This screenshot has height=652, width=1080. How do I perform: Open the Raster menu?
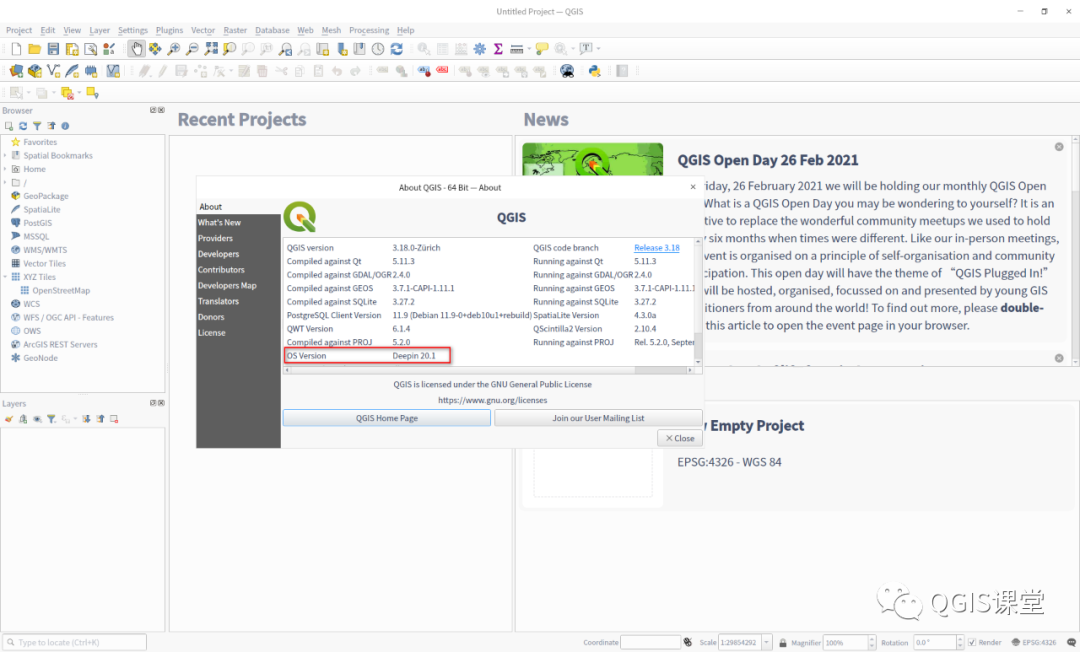click(235, 30)
